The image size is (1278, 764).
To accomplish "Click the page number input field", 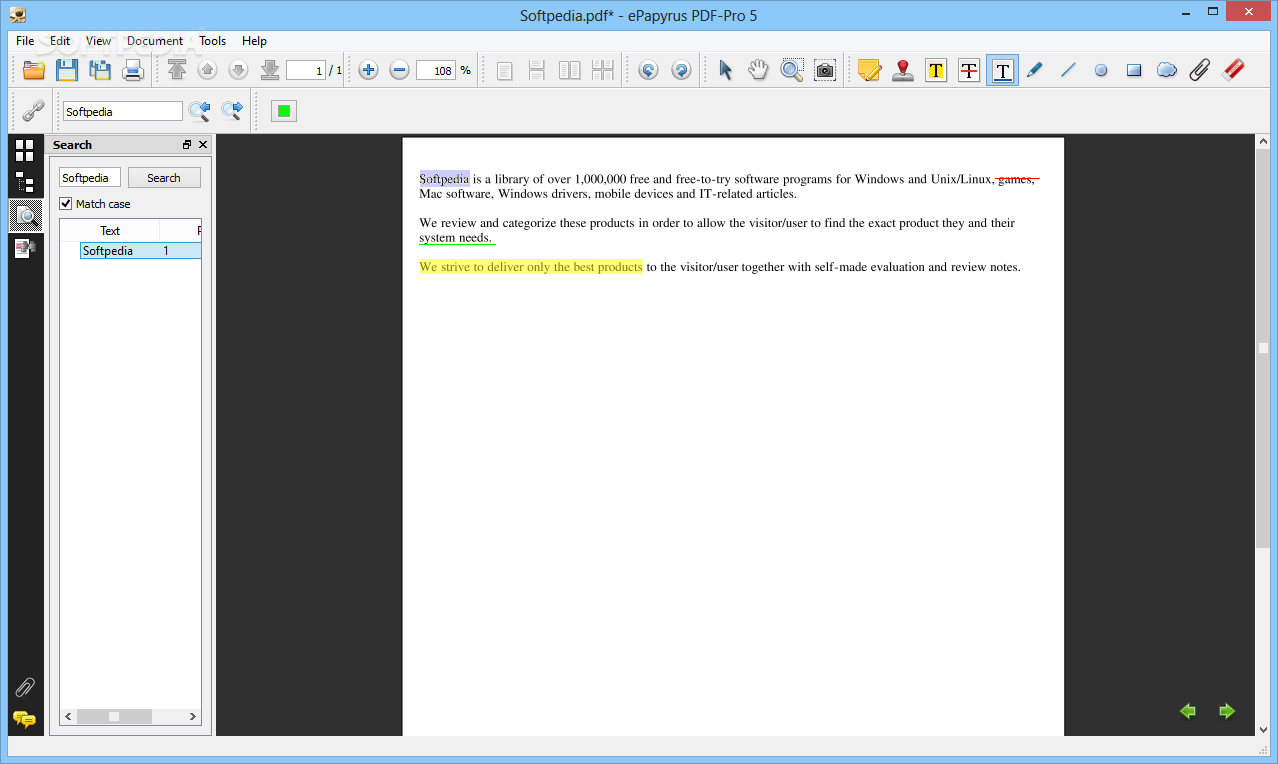I will click(x=306, y=70).
